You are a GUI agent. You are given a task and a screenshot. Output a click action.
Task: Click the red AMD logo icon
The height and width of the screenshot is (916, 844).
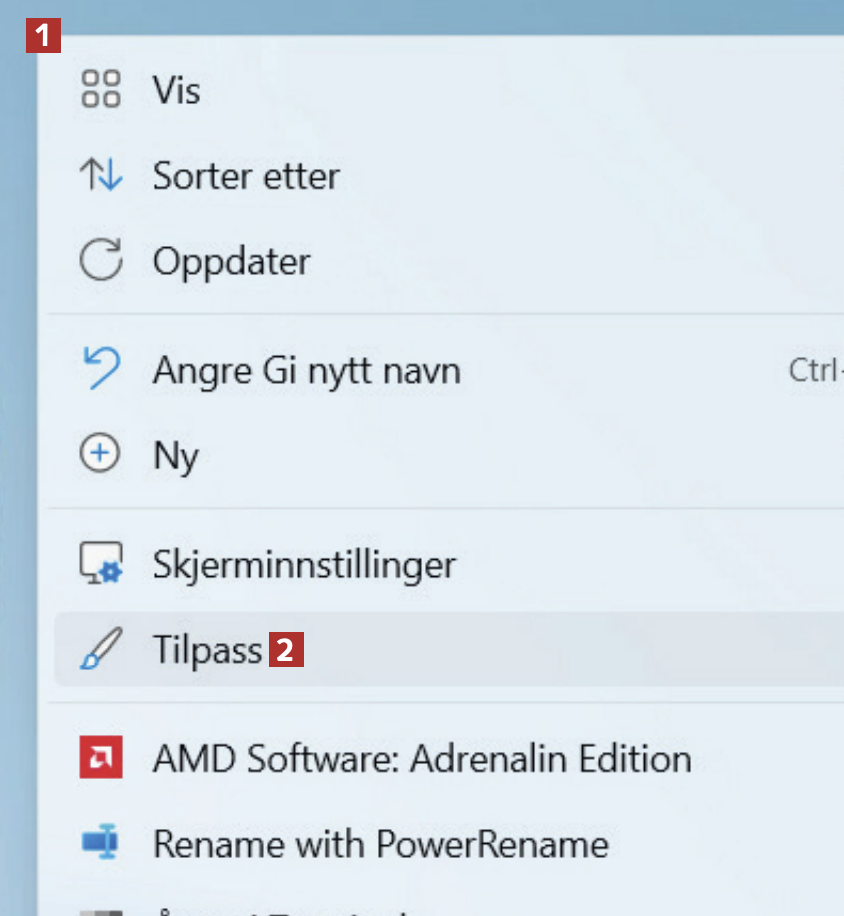(100, 758)
